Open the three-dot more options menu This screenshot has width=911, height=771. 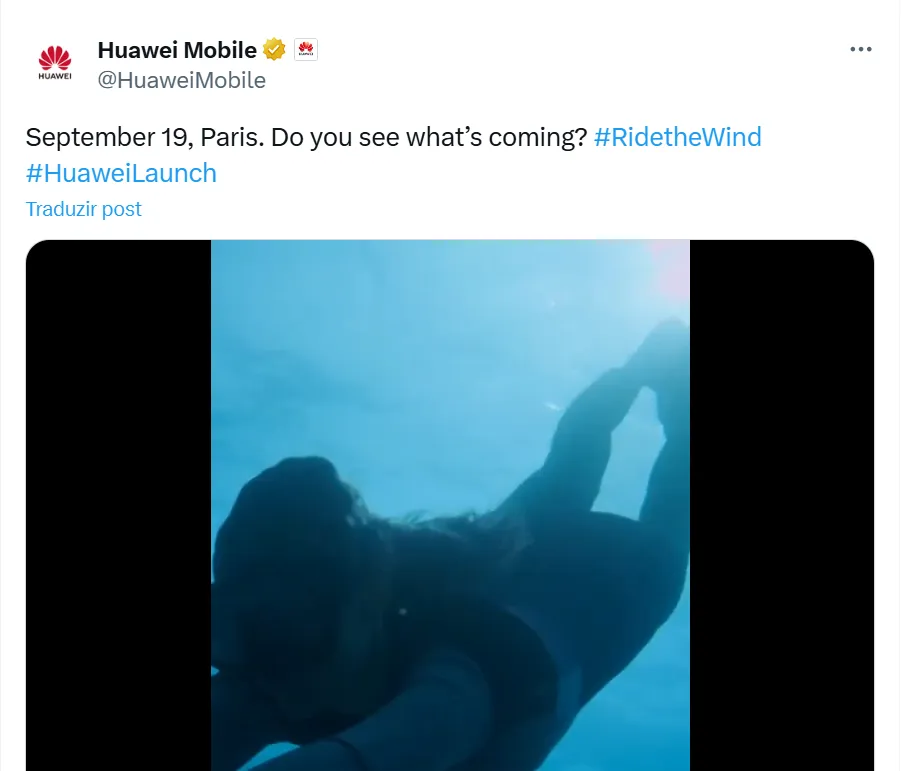pos(860,49)
